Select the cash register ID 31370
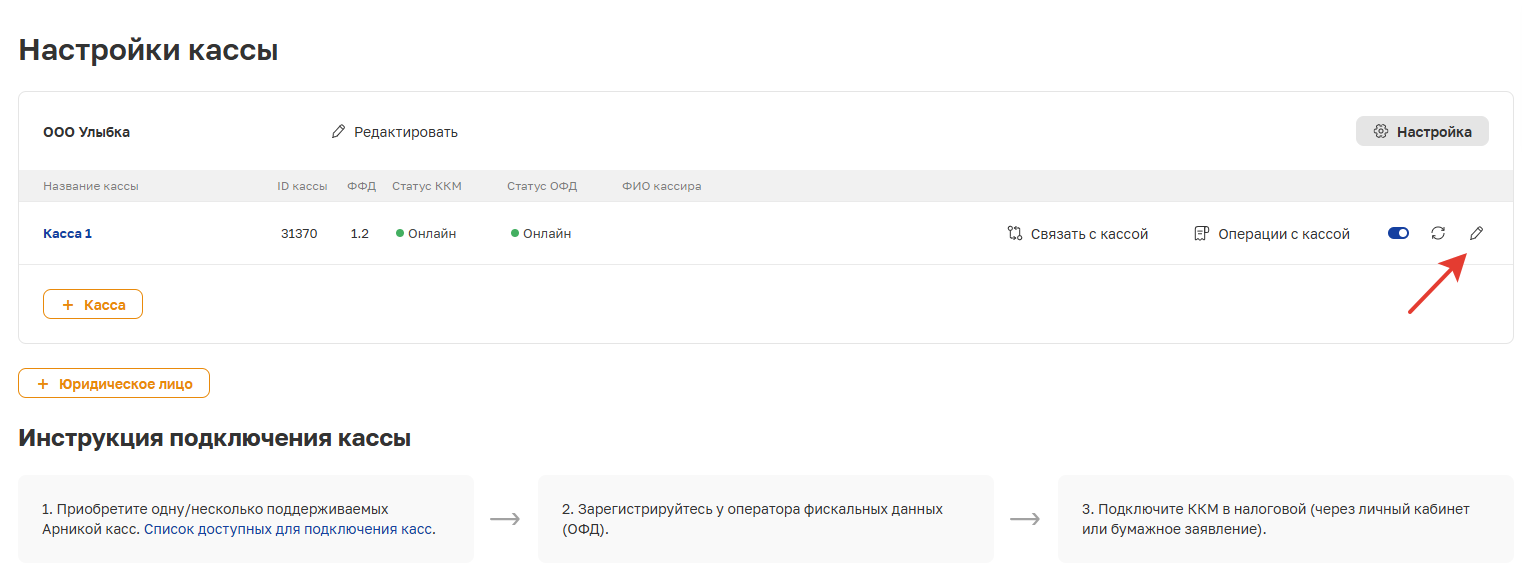This screenshot has height=568, width=1522. [x=299, y=233]
